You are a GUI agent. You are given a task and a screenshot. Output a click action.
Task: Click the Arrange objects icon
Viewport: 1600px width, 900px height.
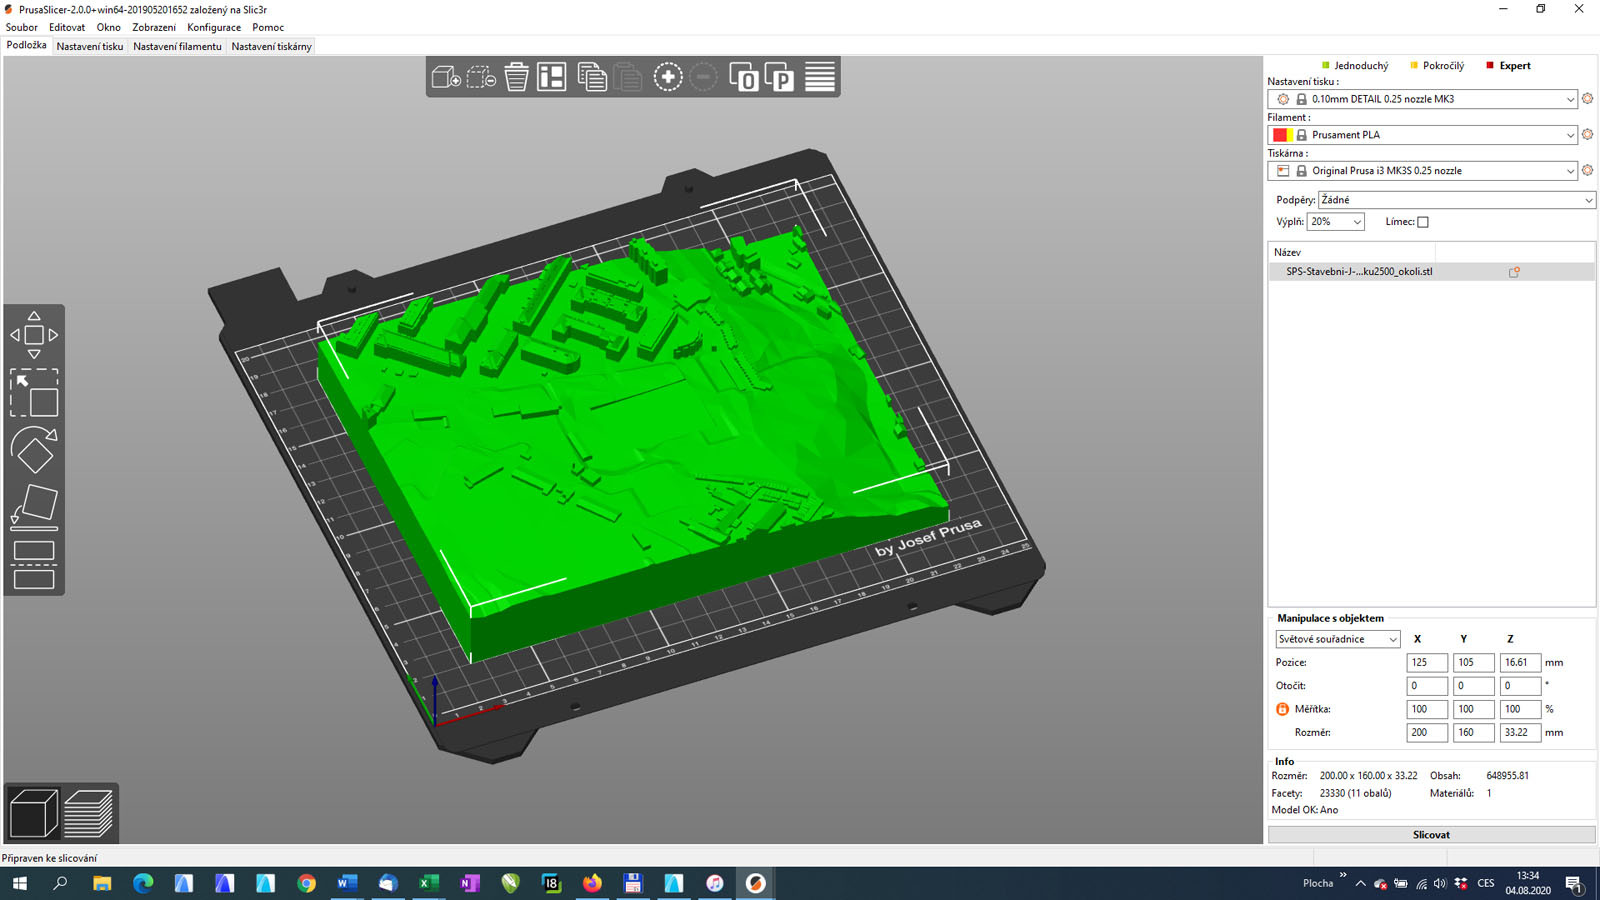point(552,77)
